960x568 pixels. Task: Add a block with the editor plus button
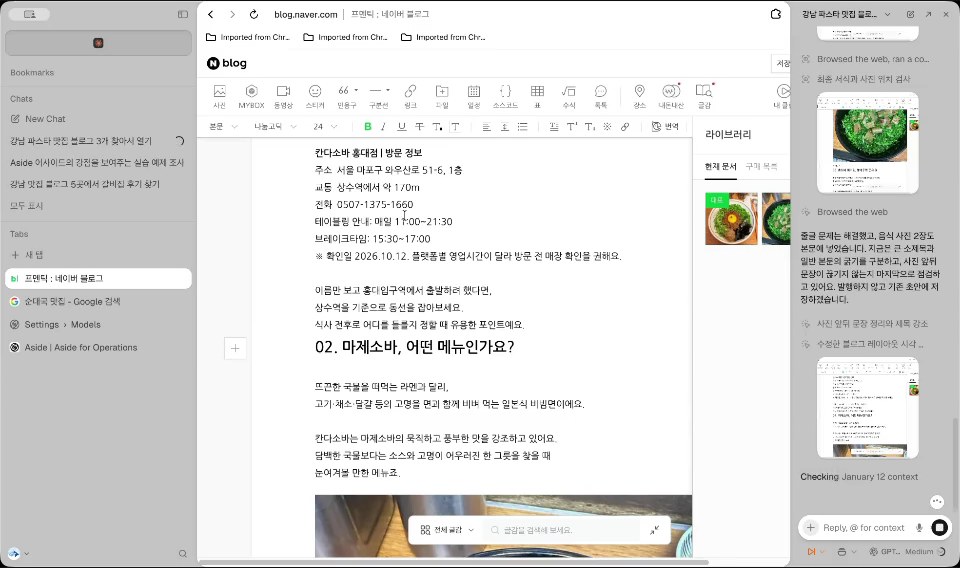click(x=235, y=348)
